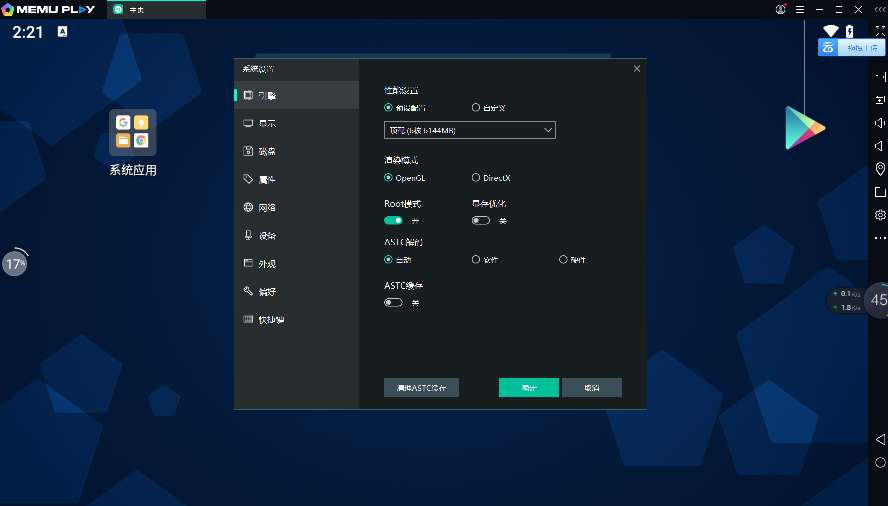
Task: Open emulator settings gear in right toolbar
Action: point(880,215)
